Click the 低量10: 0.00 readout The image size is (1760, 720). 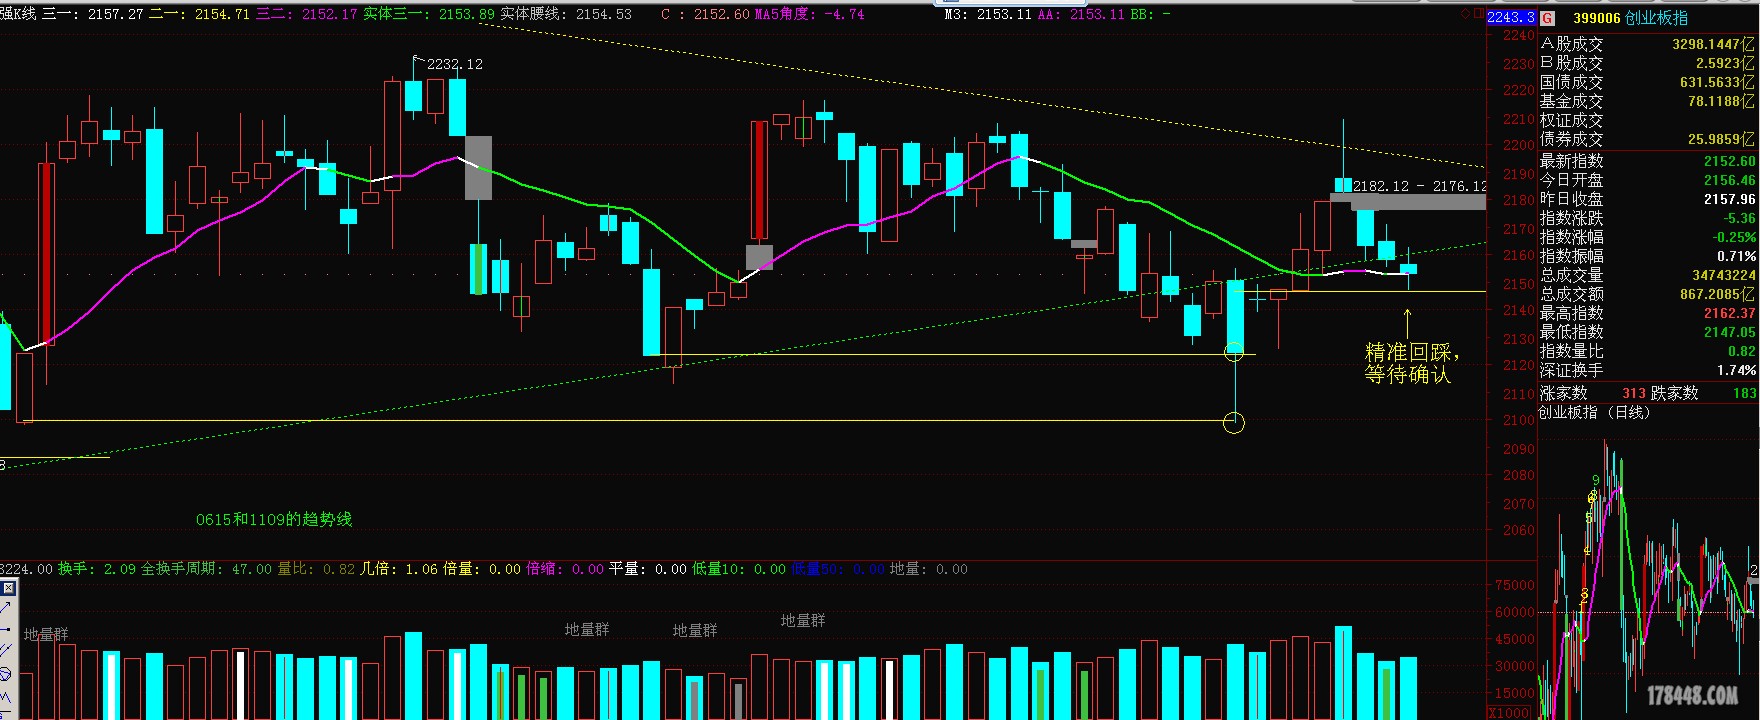(x=739, y=568)
